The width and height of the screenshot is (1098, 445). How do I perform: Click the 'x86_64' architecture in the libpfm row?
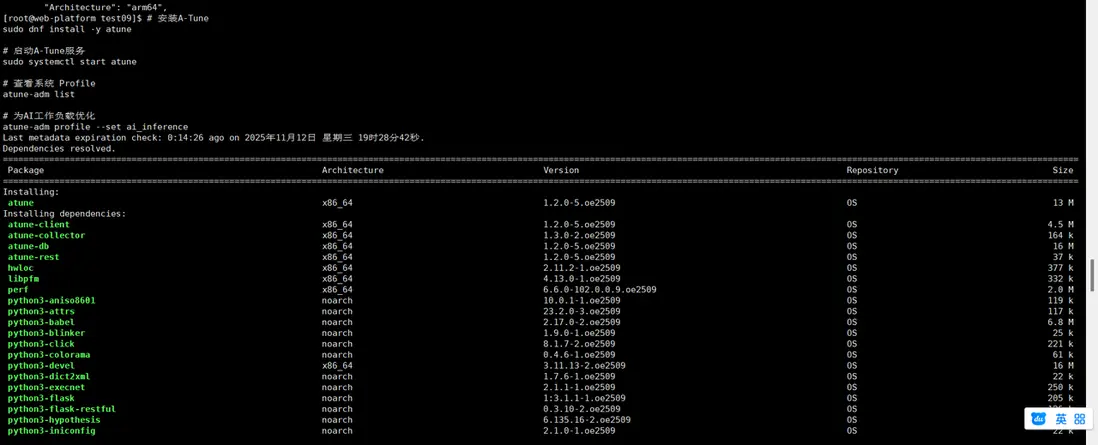pyautogui.click(x=337, y=279)
